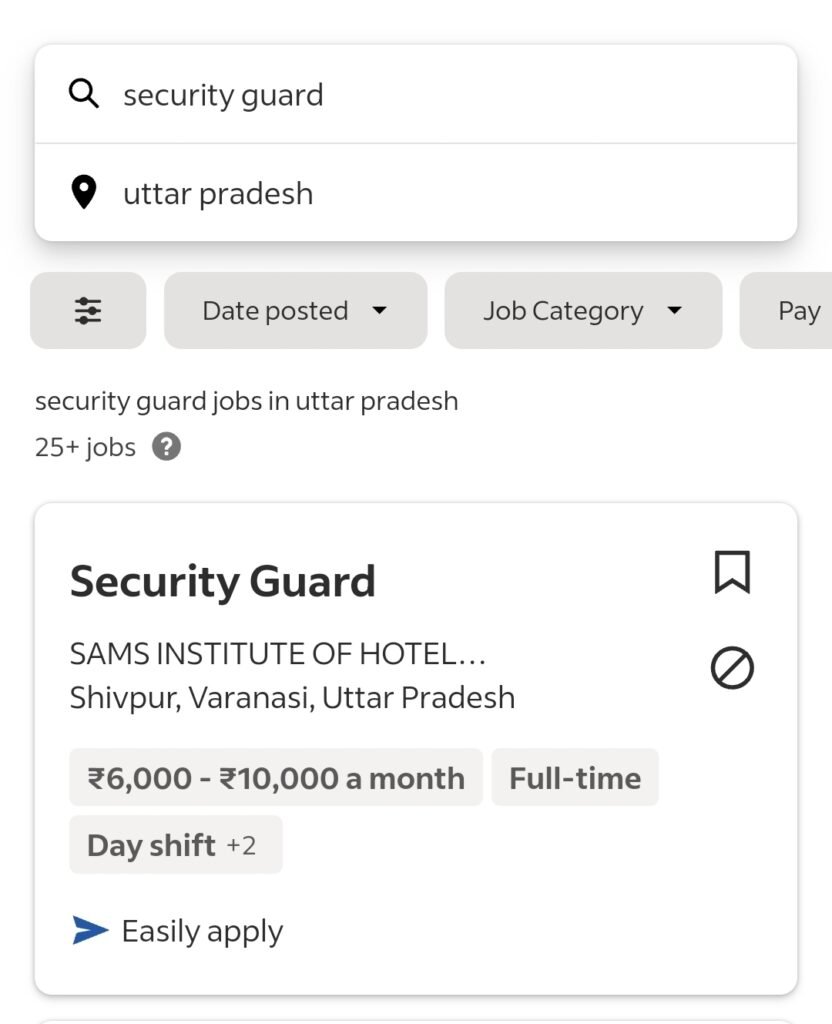
Task: Click the Day shift +2 tag
Action: coord(175,845)
